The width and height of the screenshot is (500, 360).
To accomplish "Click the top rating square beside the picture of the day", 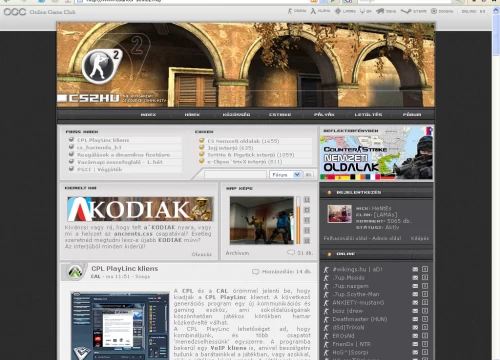I will coord(307,200).
